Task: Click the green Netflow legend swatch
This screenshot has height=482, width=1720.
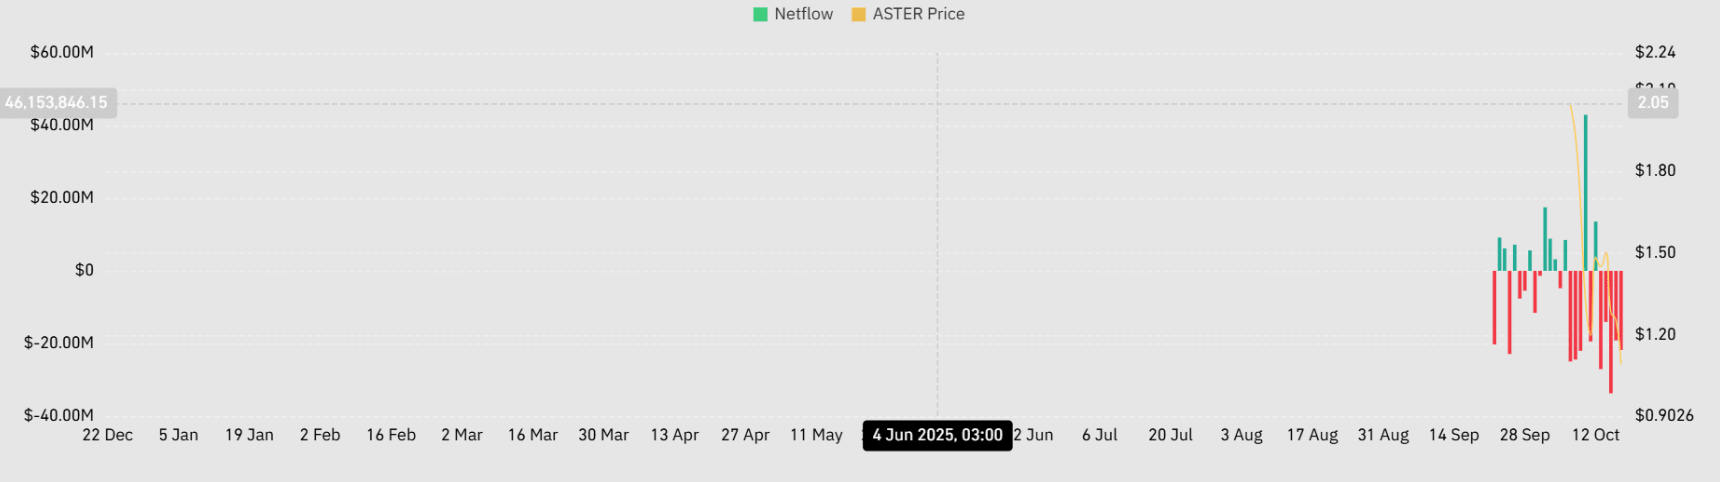Action: coord(760,14)
